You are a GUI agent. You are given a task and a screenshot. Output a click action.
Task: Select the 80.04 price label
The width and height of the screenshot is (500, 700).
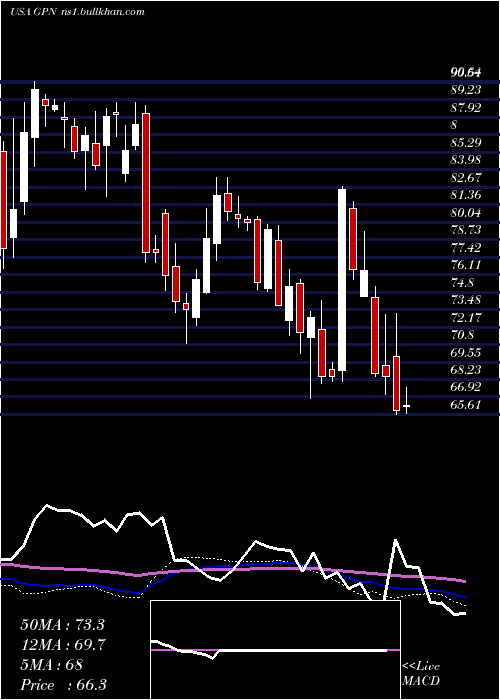tap(466, 212)
